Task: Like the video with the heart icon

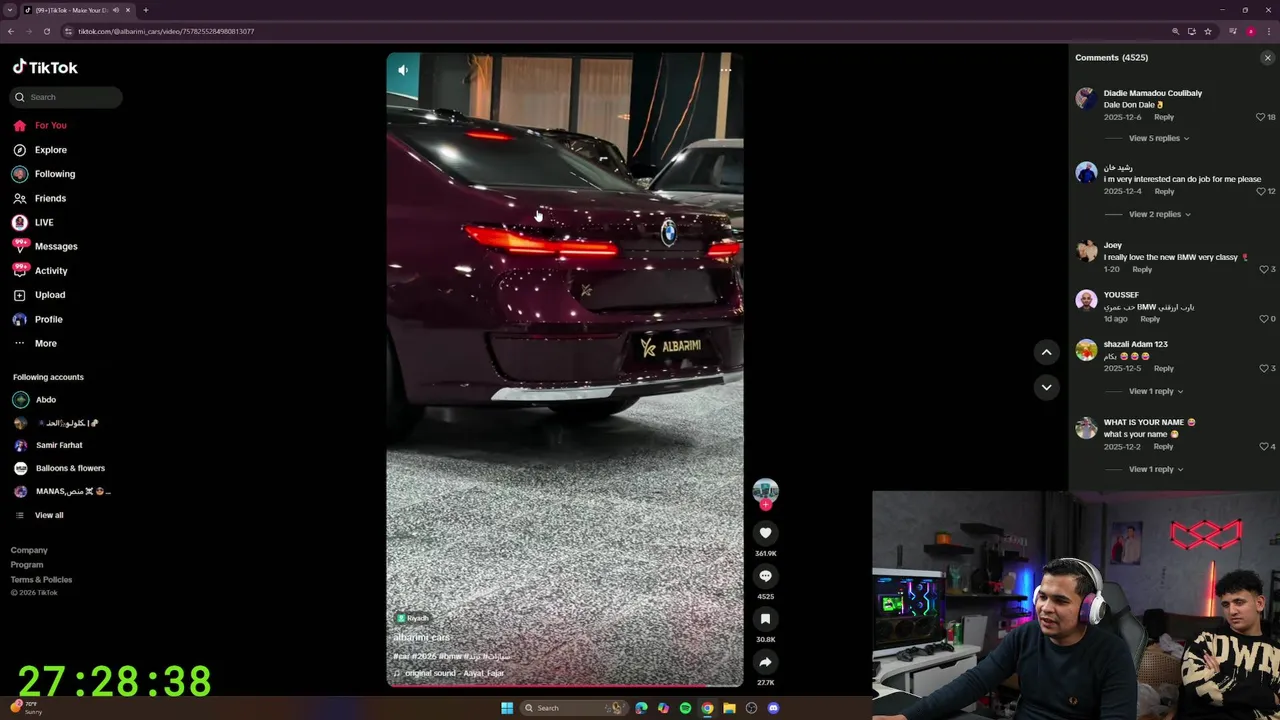Action: pyautogui.click(x=765, y=533)
